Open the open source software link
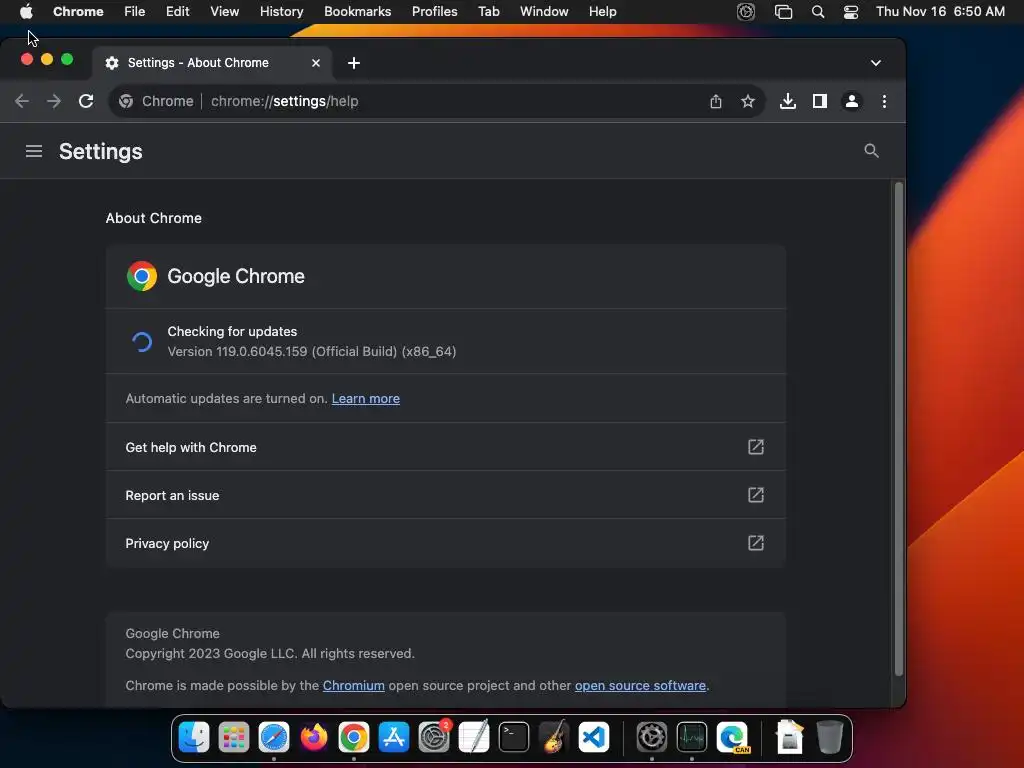Viewport: 1024px width, 768px height. pos(640,685)
